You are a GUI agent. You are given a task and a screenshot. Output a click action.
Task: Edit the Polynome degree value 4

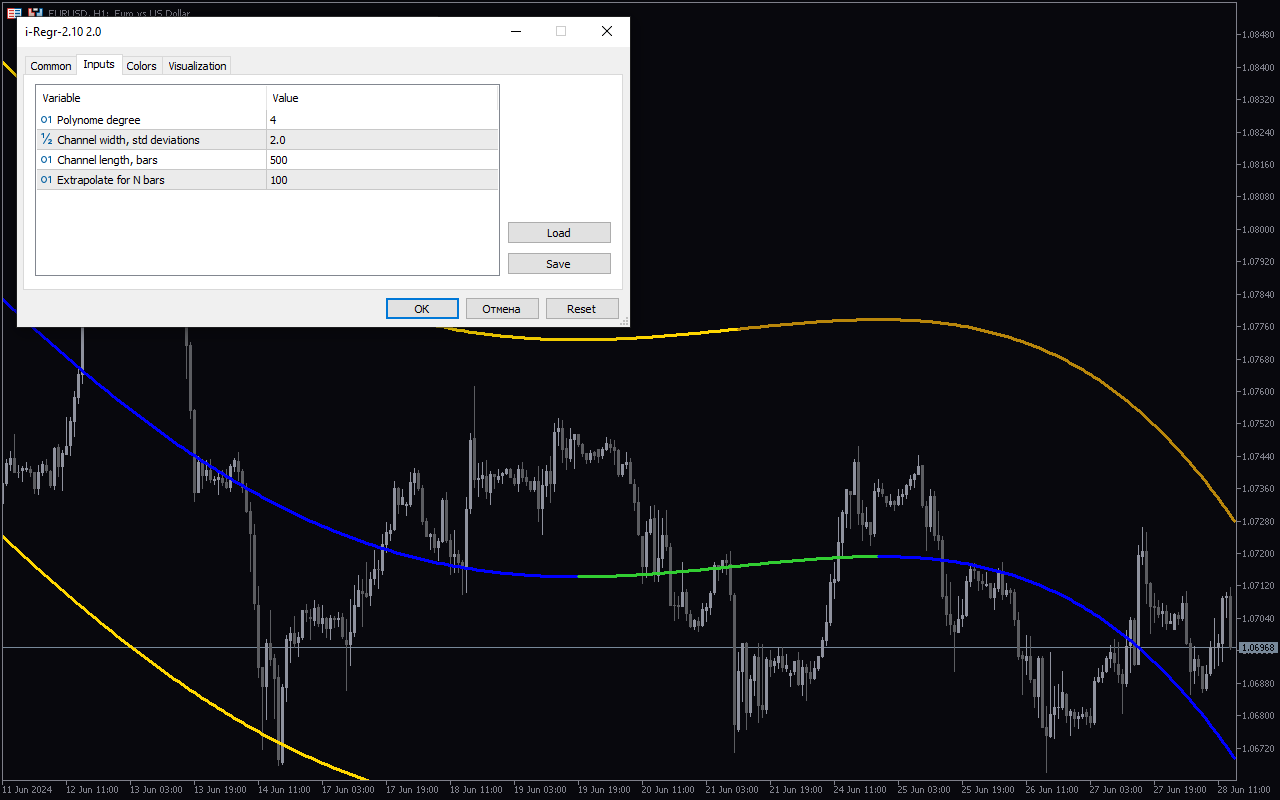(x=382, y=120)
